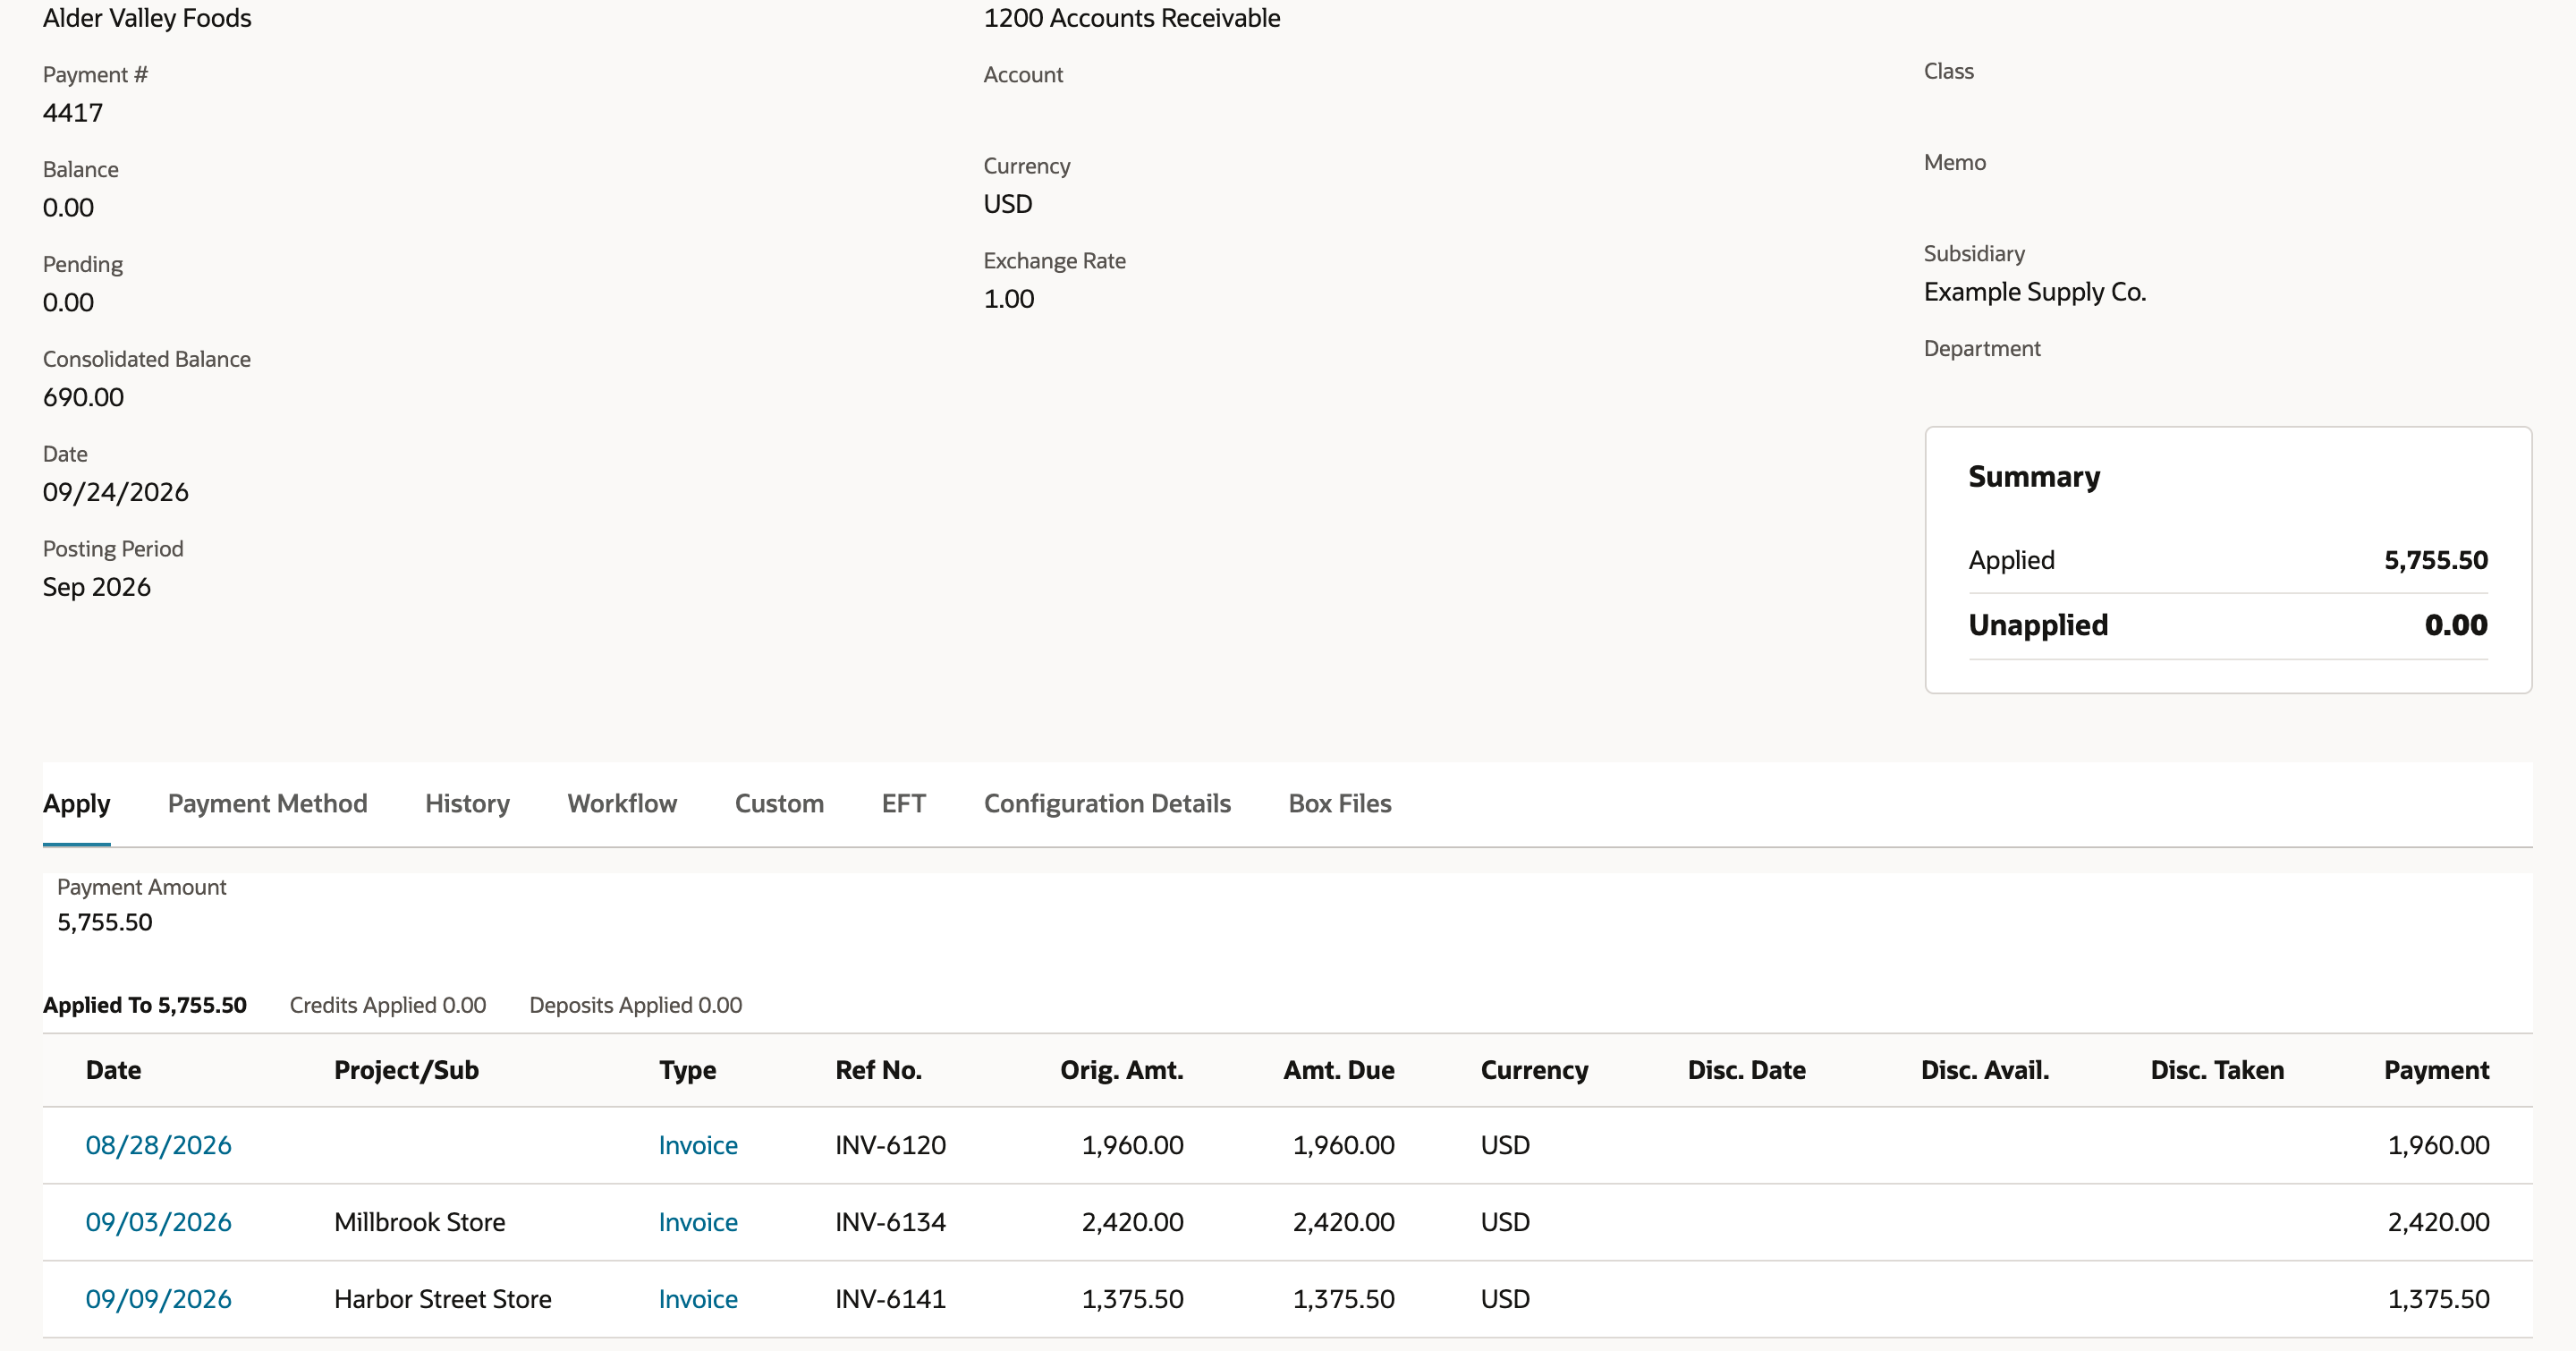Click the Payment column header
2576x1351 pixels.
tap(2436, 1070)
